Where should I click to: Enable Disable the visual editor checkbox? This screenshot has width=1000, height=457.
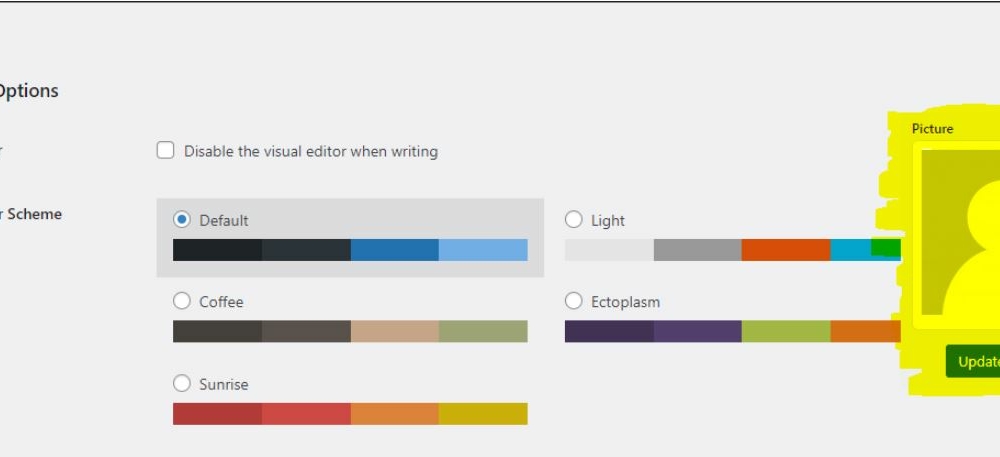165,150
